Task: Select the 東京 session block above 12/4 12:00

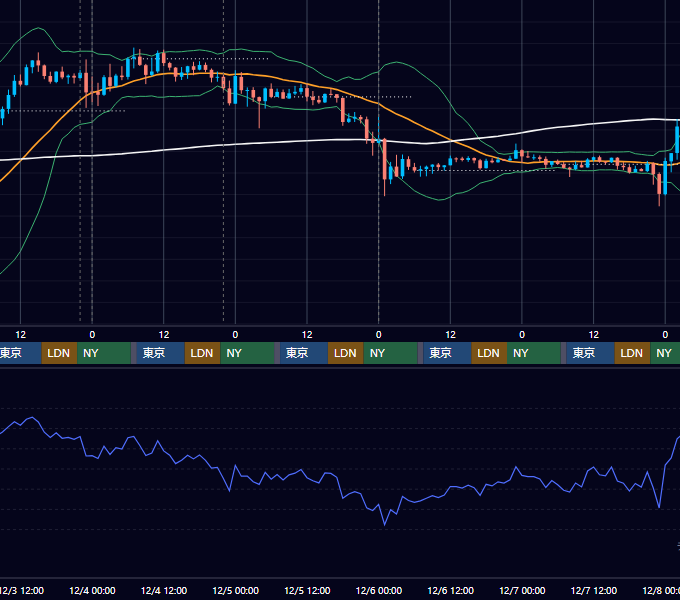Action: pos(160,353)
